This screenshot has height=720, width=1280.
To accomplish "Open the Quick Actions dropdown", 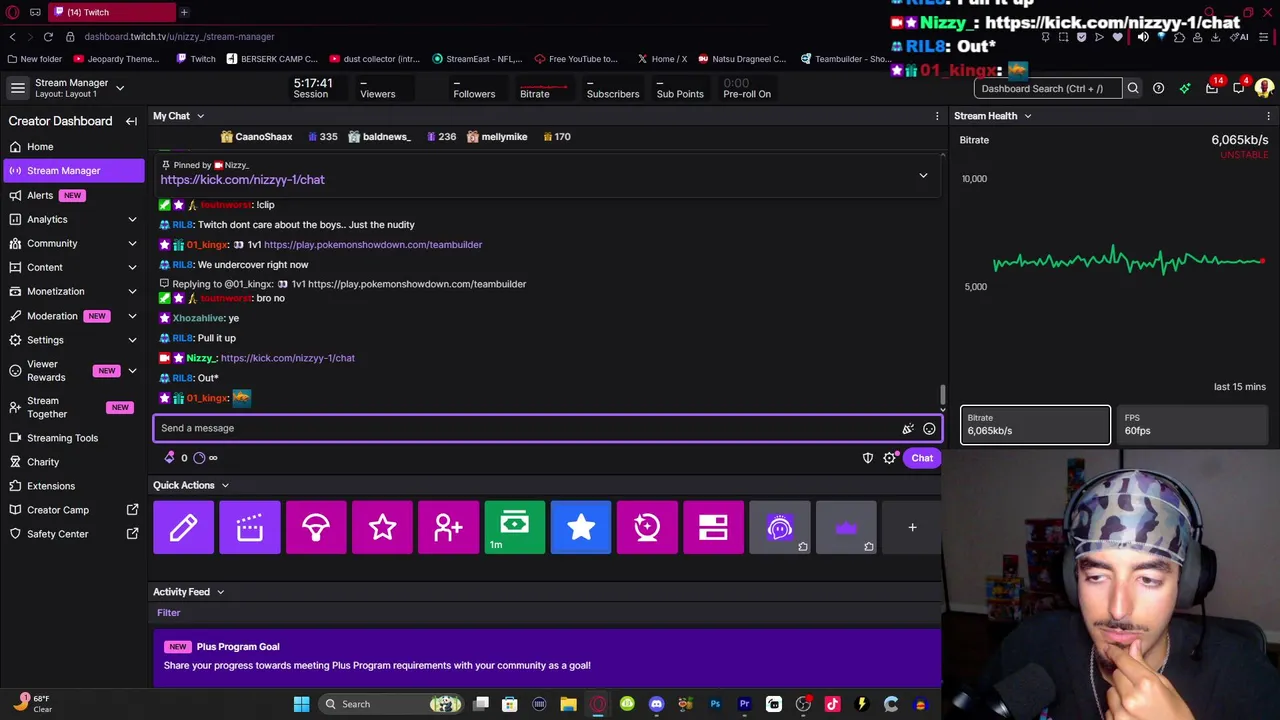I will pyautogui.click(x=225, y=485).
